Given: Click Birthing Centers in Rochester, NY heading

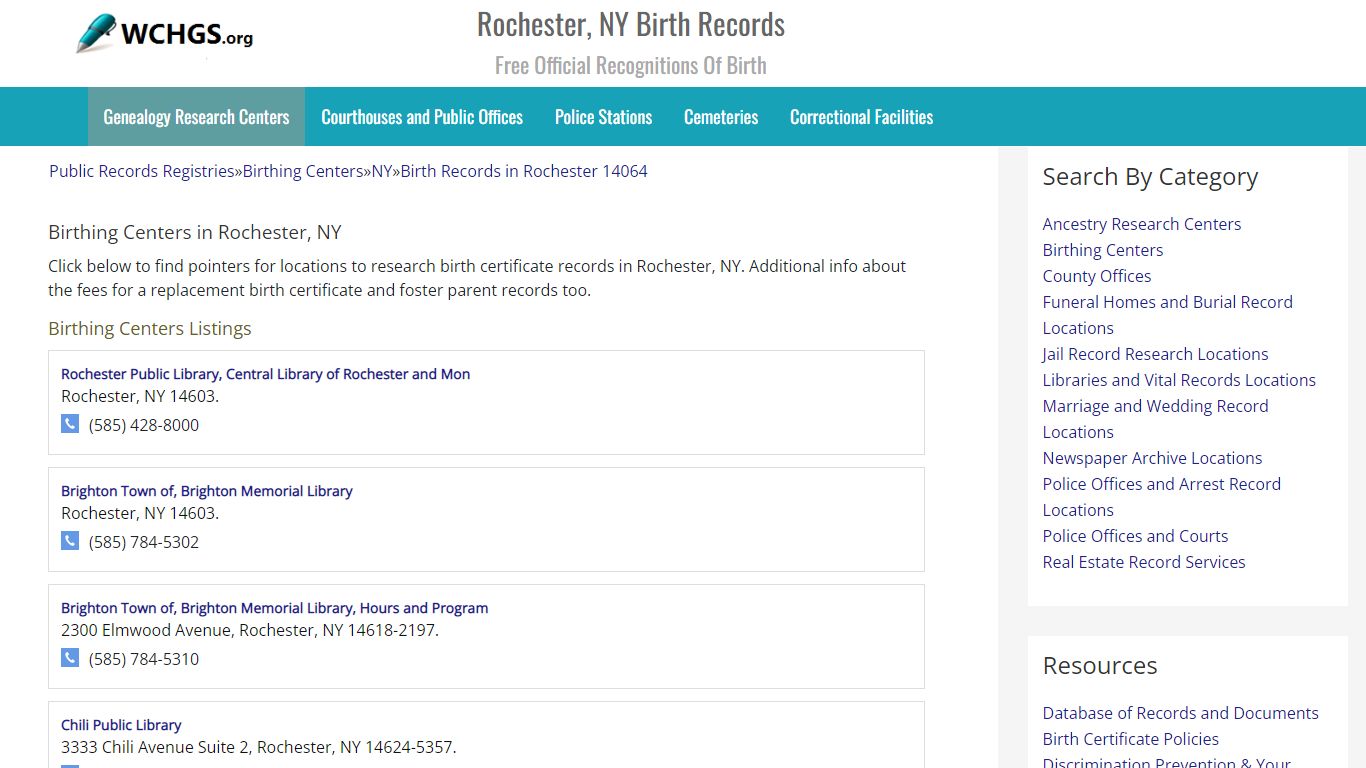Looking at the screenshot, I should (195, 233).
